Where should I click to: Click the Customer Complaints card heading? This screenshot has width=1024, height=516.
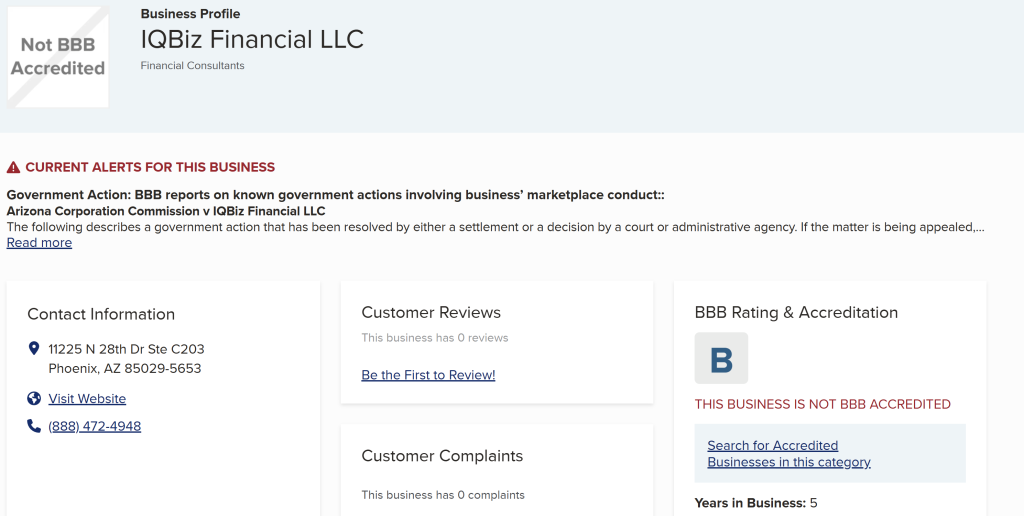click(442, 456)
